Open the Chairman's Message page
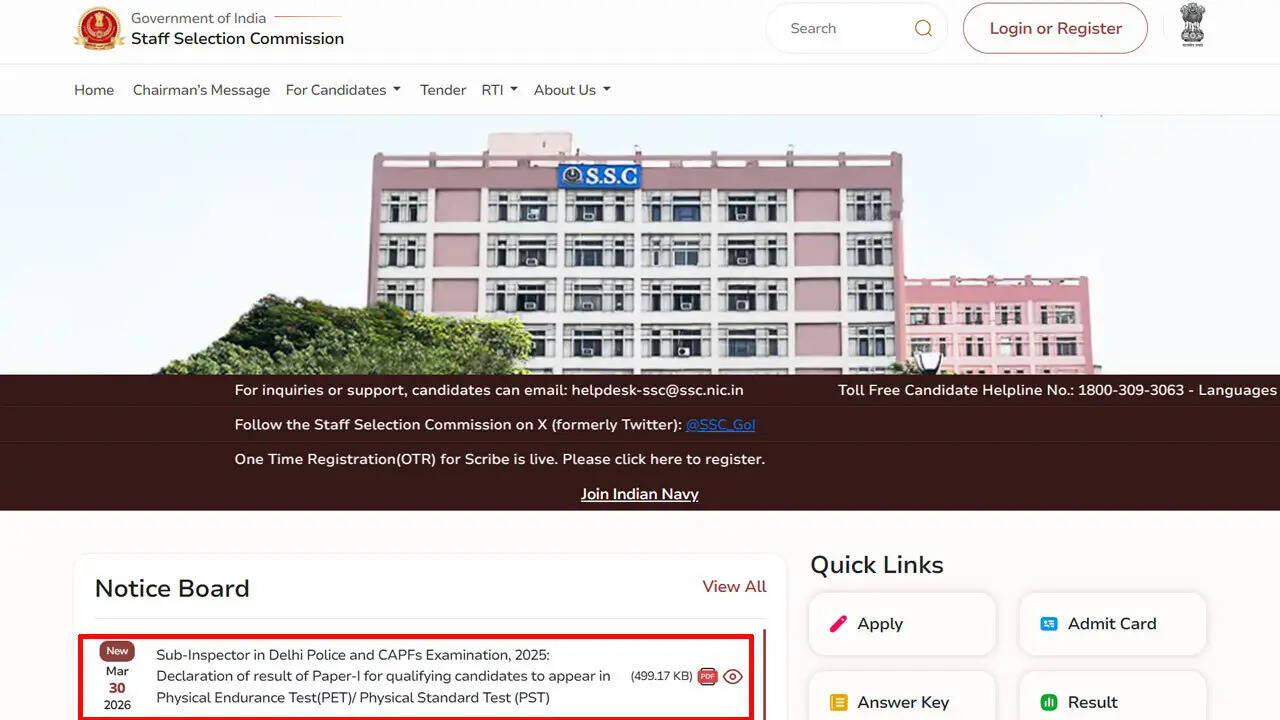The image size is (1280, 720). (201, 89)
